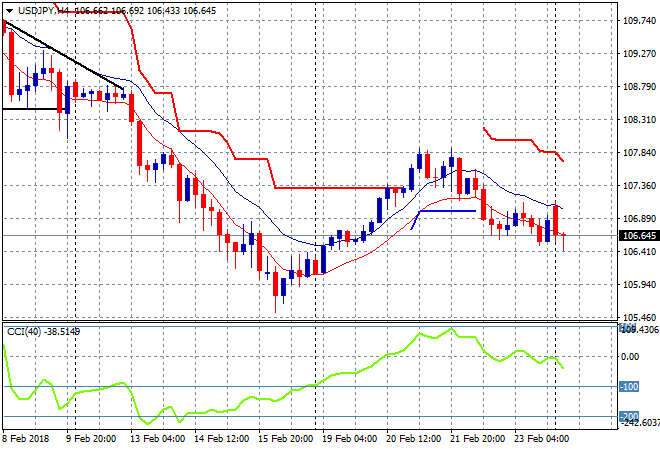Click the CCI(40) -38.5149 indicator label
Image resolution: width=660 pixels, height=450 pixels.
click(x=43, y=332)
